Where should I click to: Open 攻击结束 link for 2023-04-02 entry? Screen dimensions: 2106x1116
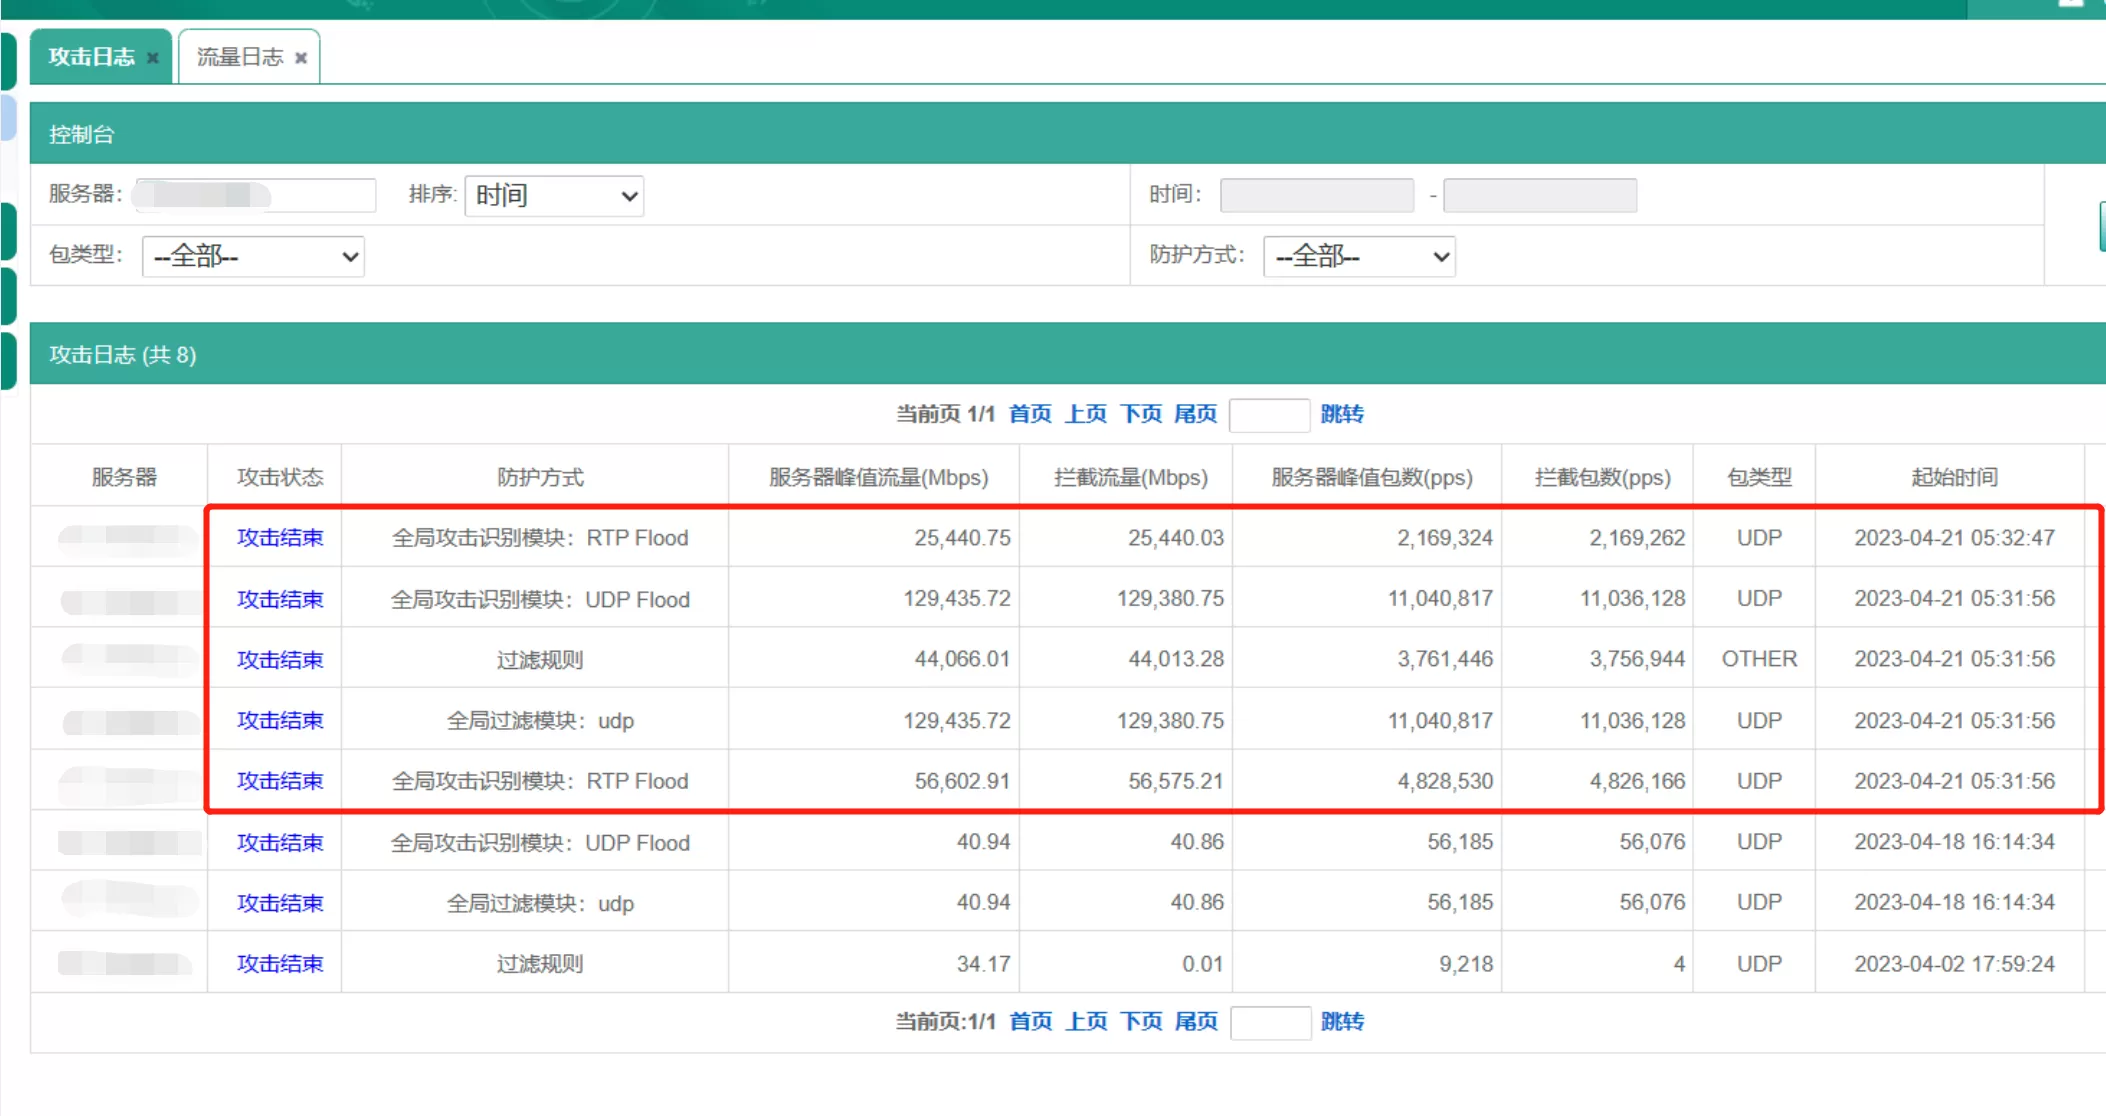click(x=280, y=964)
